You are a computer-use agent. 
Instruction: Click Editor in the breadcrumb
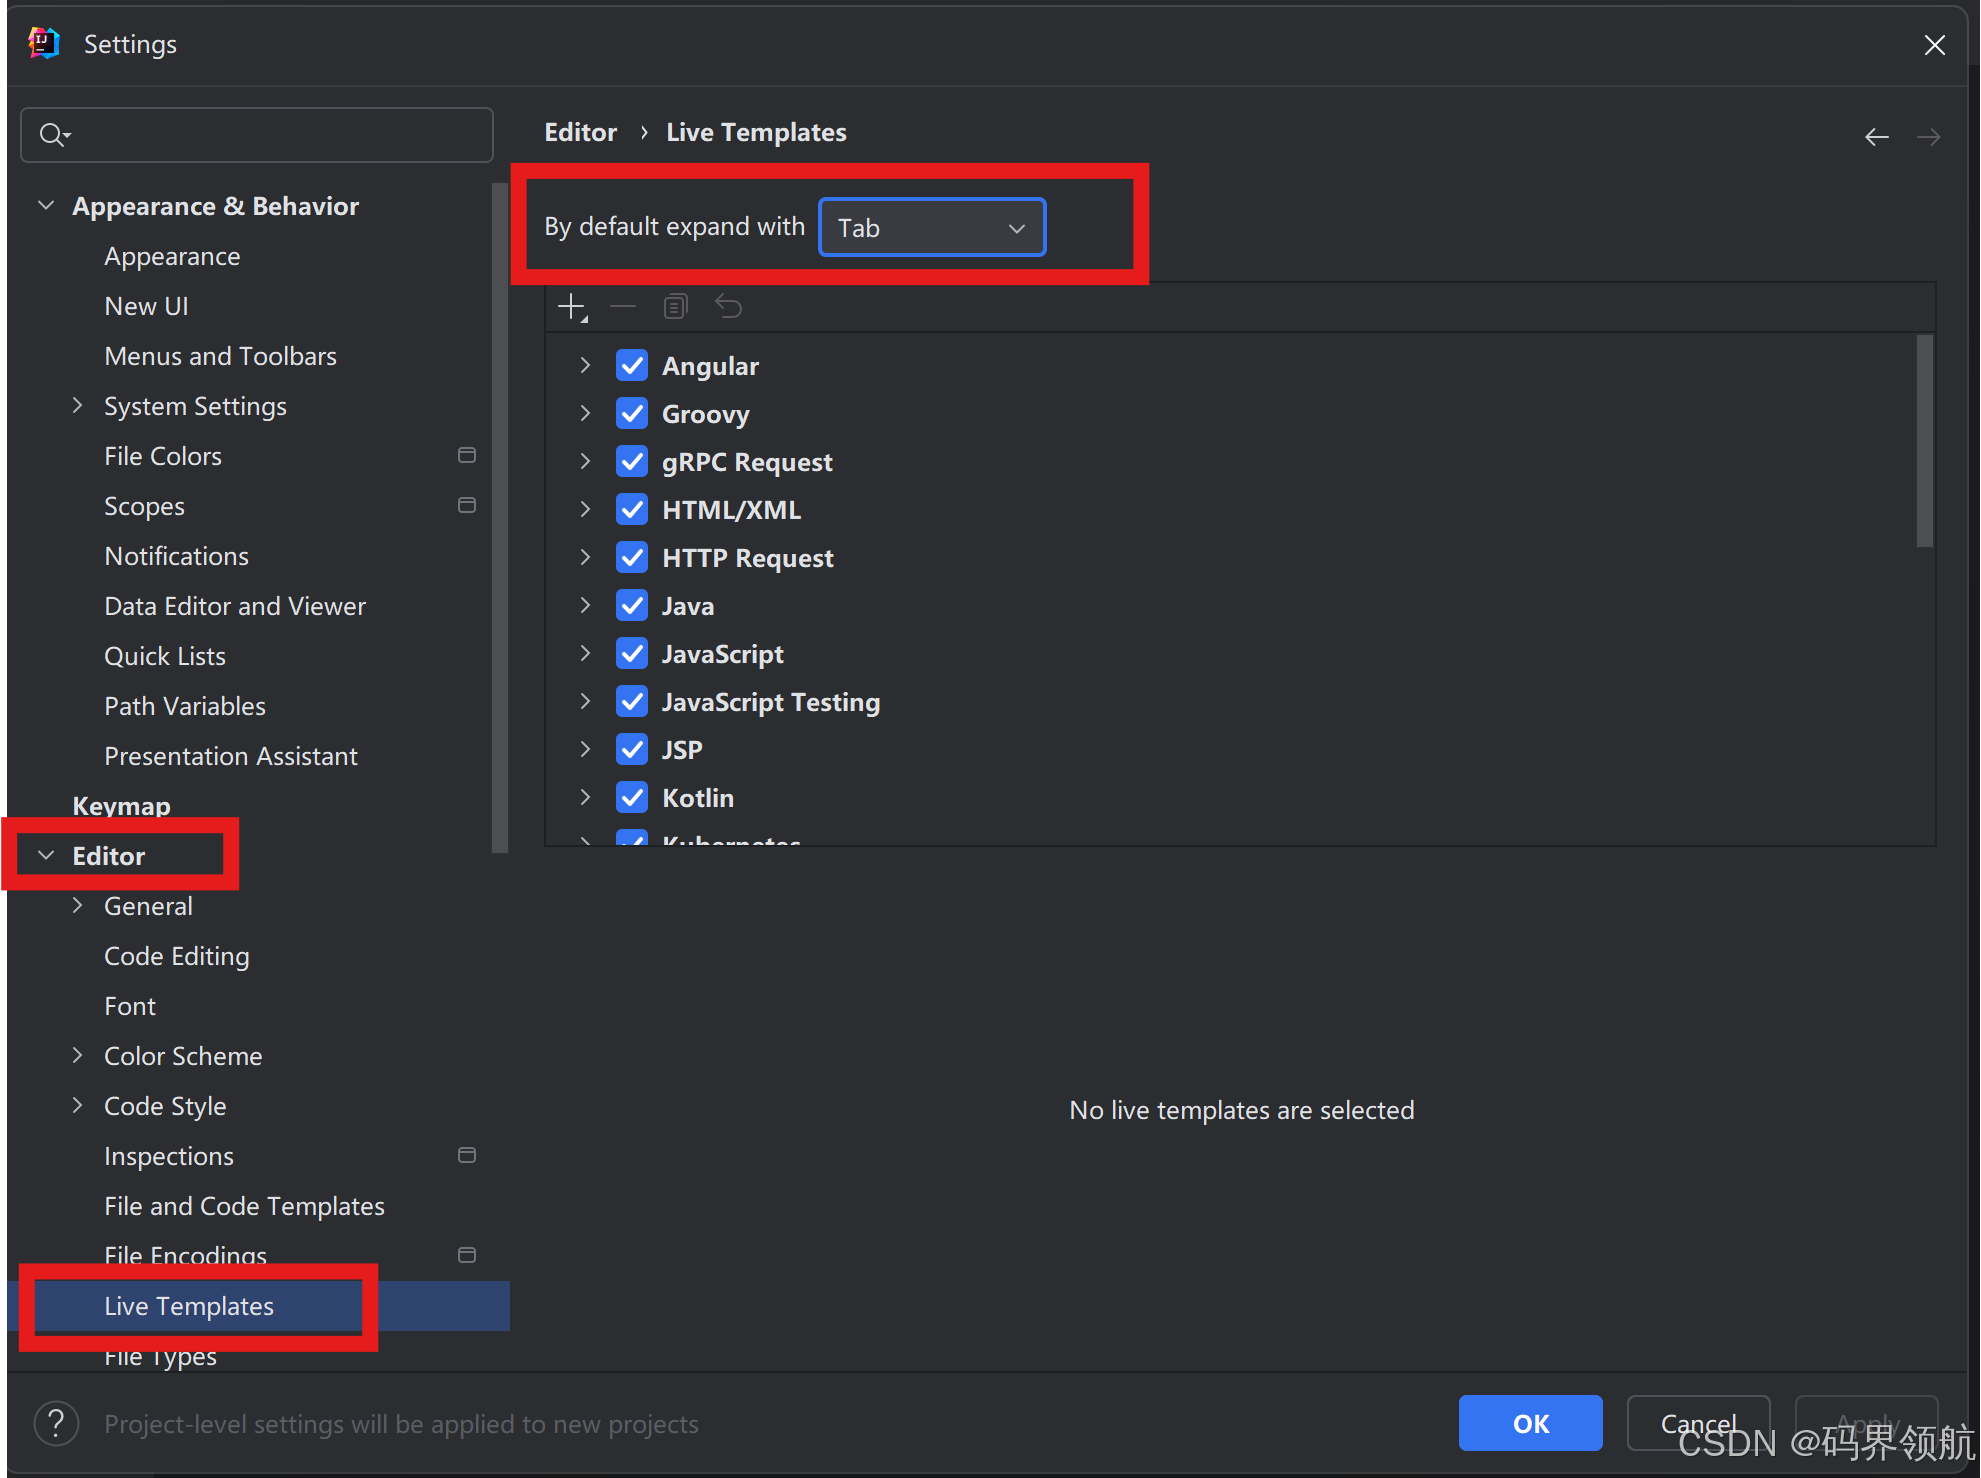(x=580, y=133)
